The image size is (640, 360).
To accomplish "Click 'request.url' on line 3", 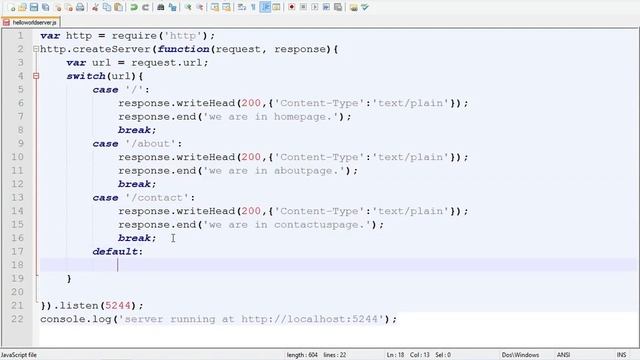I will (x=167, y=62).
